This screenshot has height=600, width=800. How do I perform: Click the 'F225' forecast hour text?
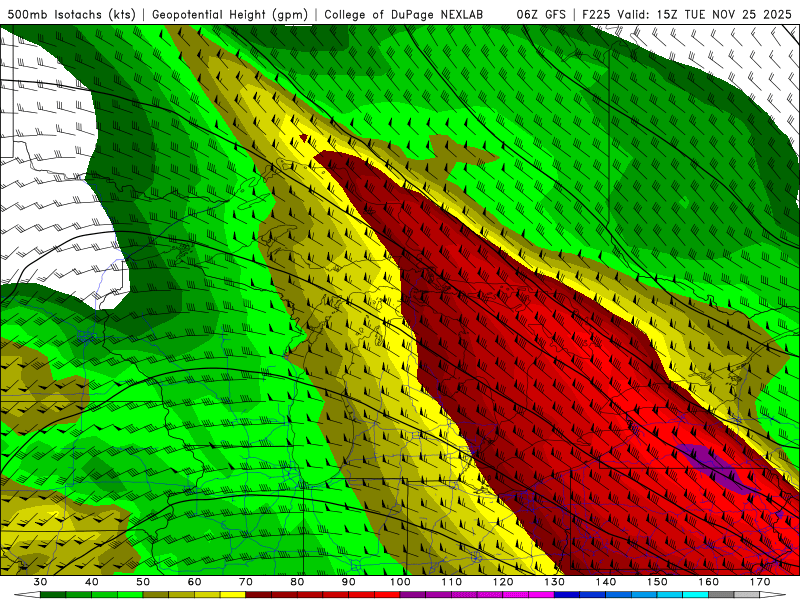tap(596, 15)
